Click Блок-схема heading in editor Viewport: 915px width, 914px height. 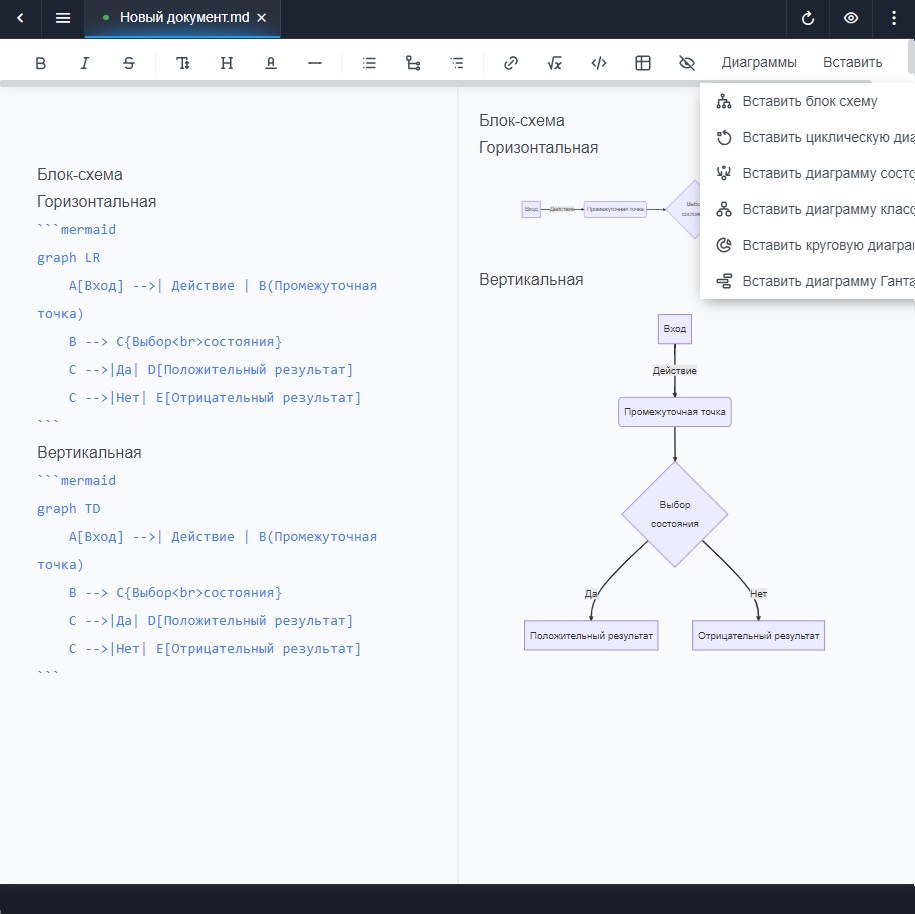80,175
